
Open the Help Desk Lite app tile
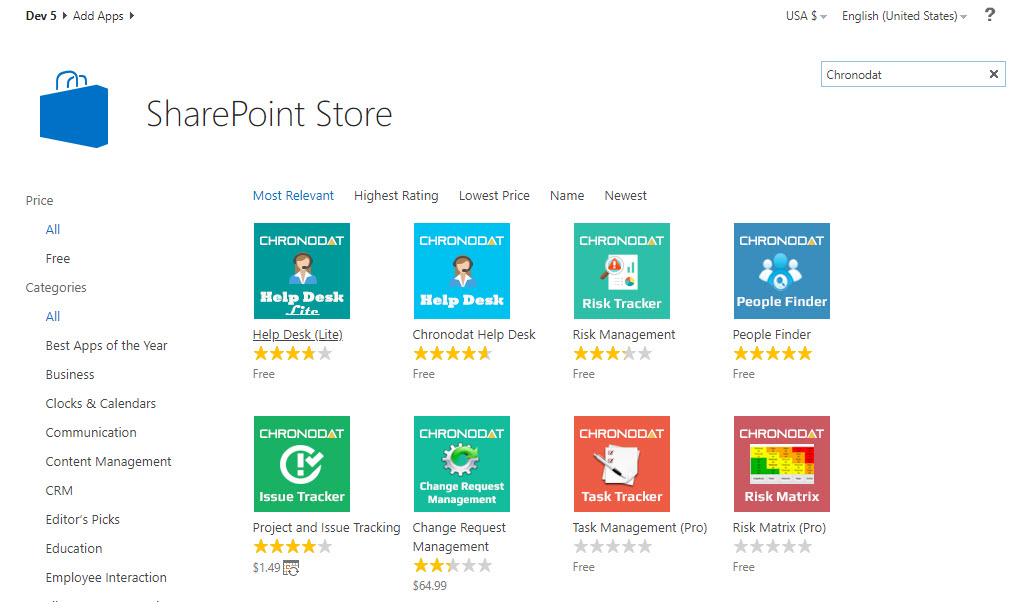pos(301,271)
